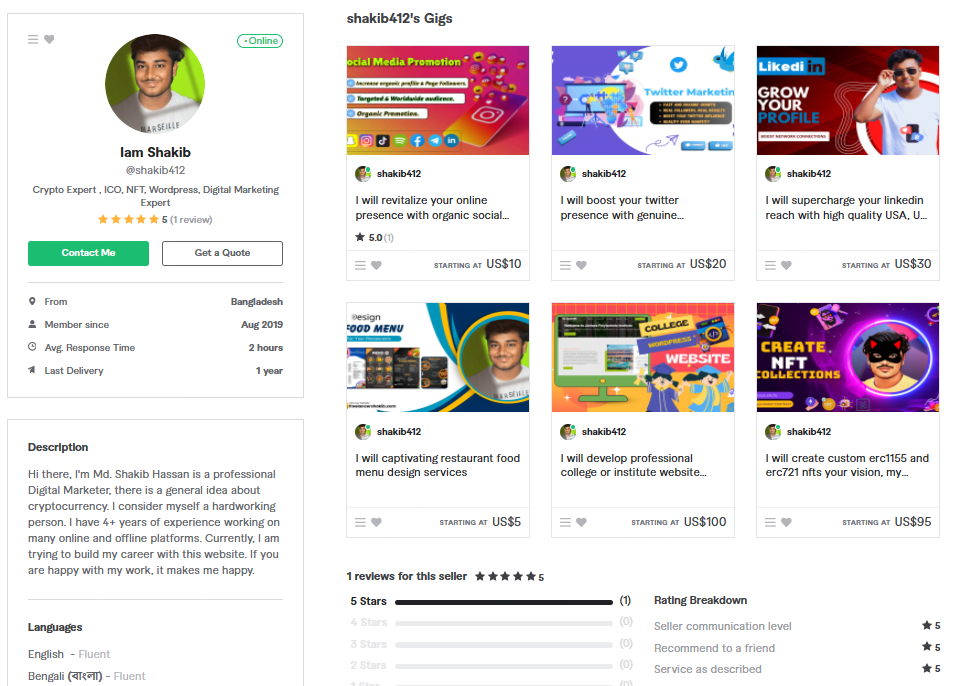Screen dimensions: 955x686
Task: Open list menu on NFT collections gig
Action: pos(770,523)
